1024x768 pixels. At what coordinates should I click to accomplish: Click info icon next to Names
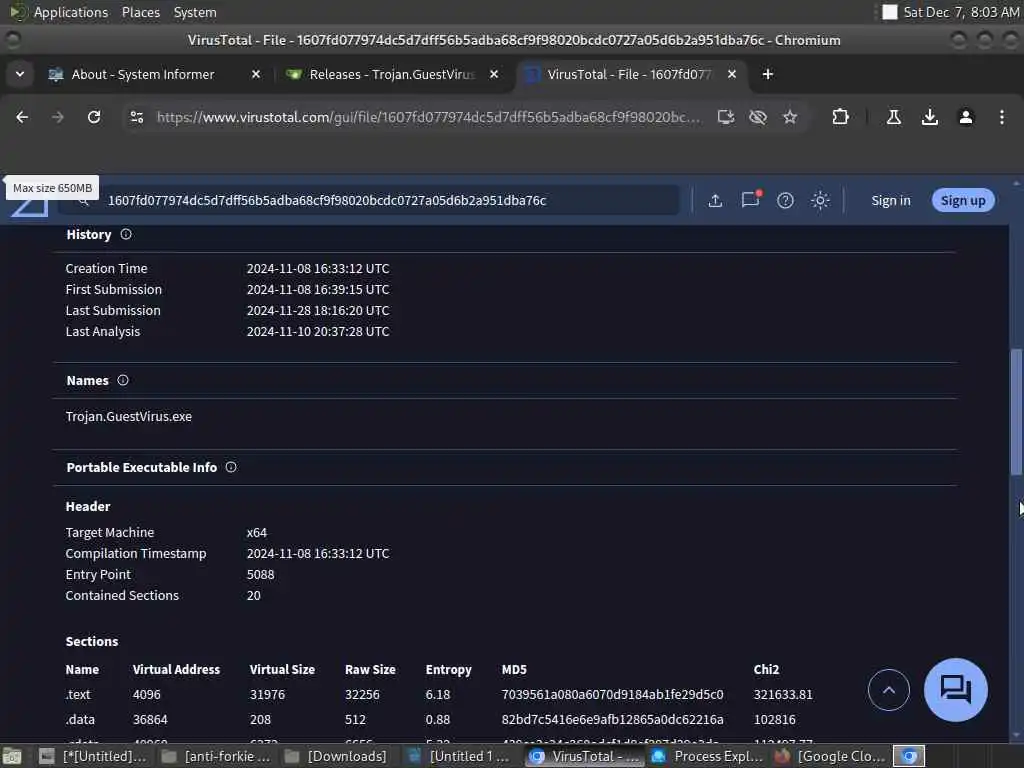123,380
